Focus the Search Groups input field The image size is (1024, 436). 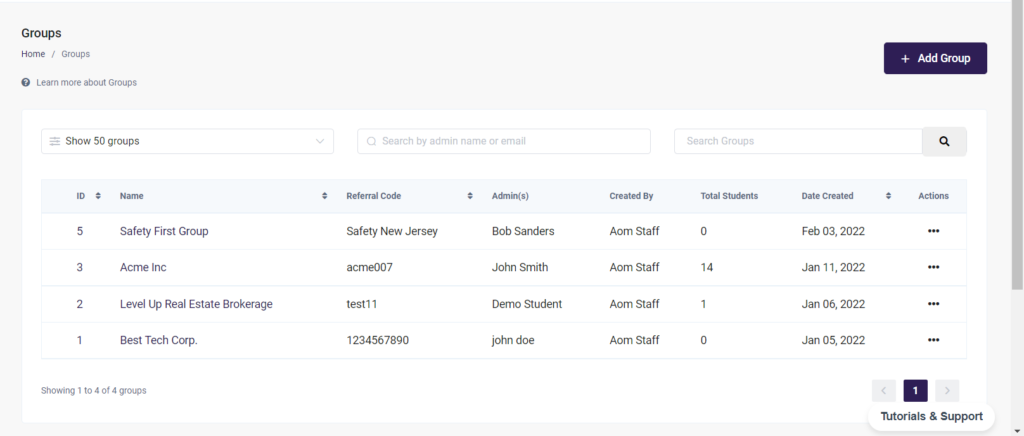click(797, 141)
